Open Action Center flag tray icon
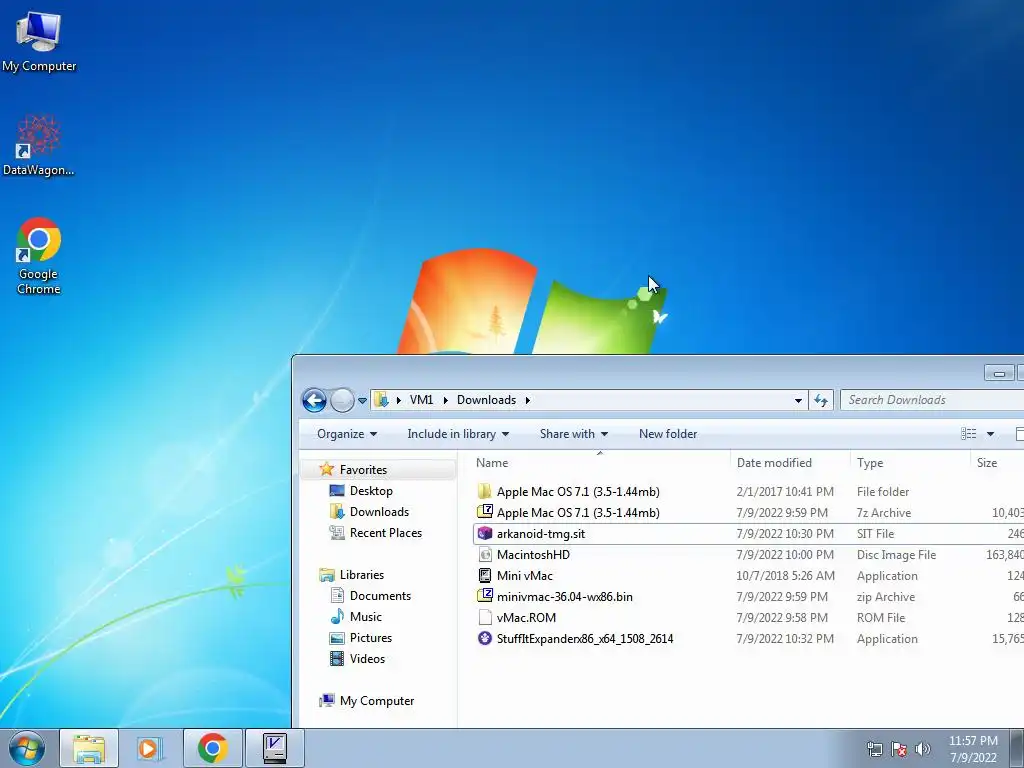 point(899,749)
